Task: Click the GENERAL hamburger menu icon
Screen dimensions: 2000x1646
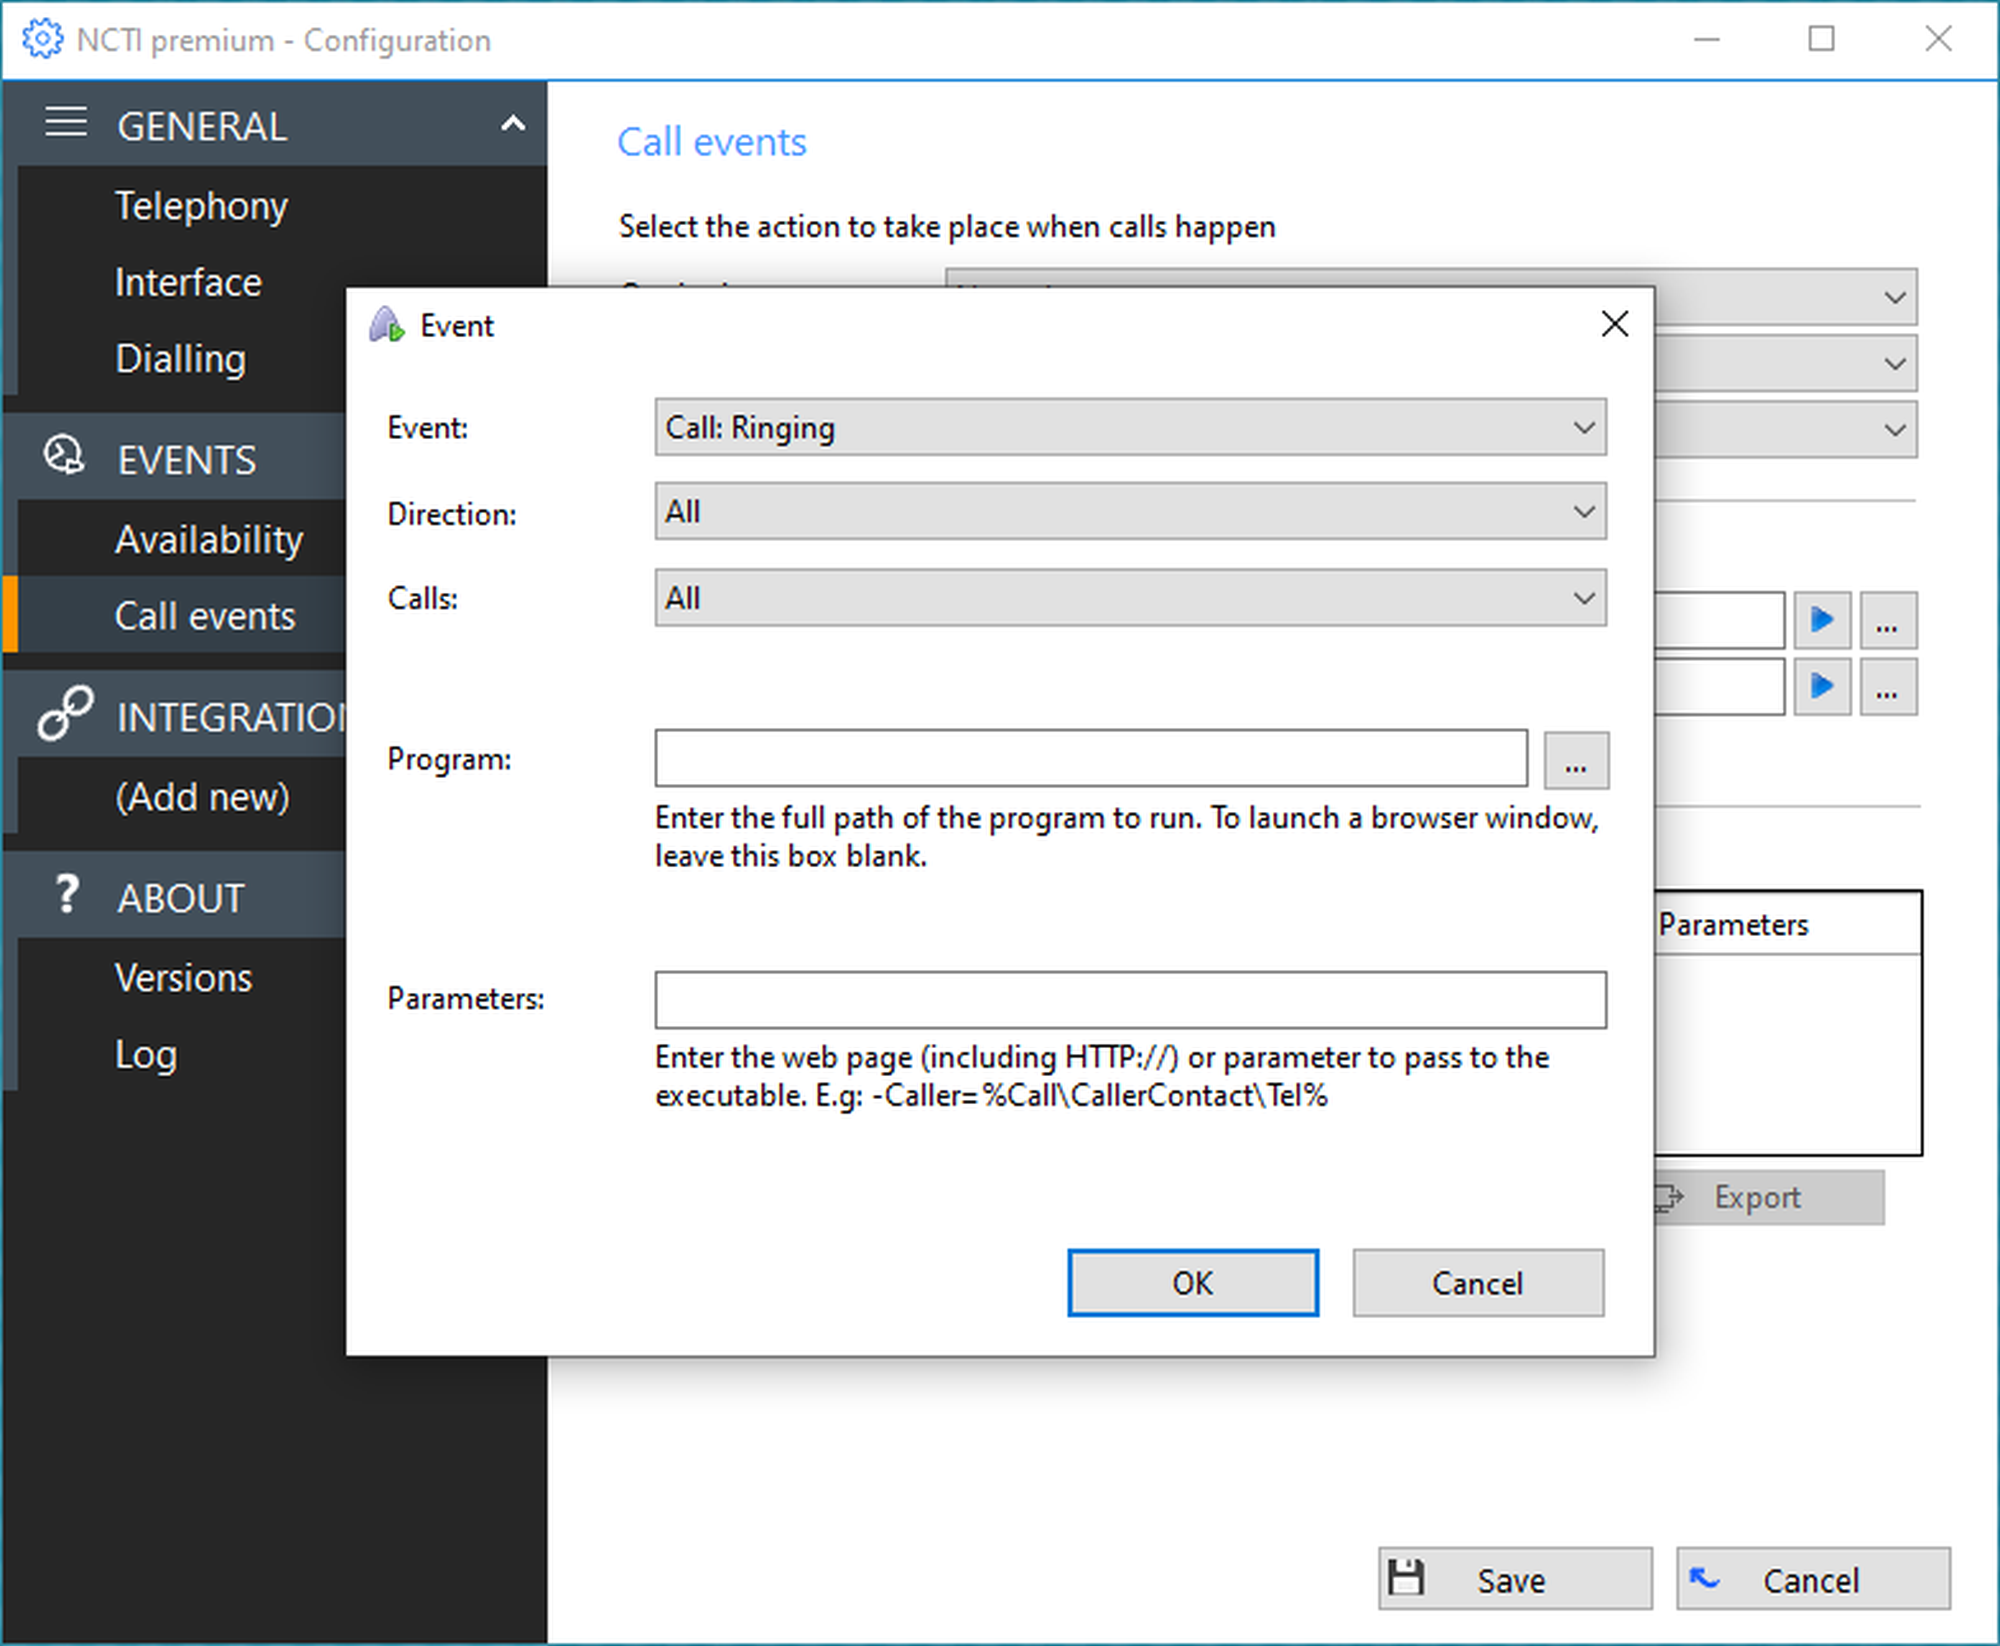Action: (x=66, y=123)
